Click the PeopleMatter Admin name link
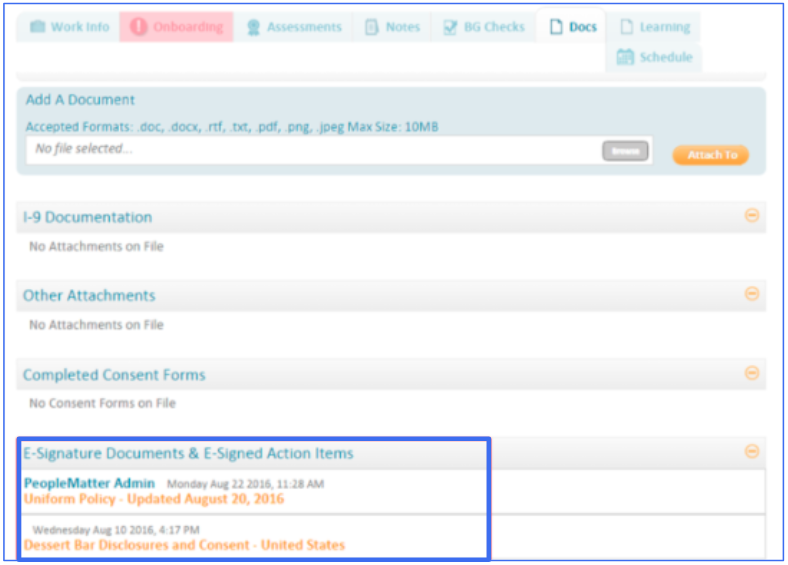788x565 pixels. [x=90, y=483]
